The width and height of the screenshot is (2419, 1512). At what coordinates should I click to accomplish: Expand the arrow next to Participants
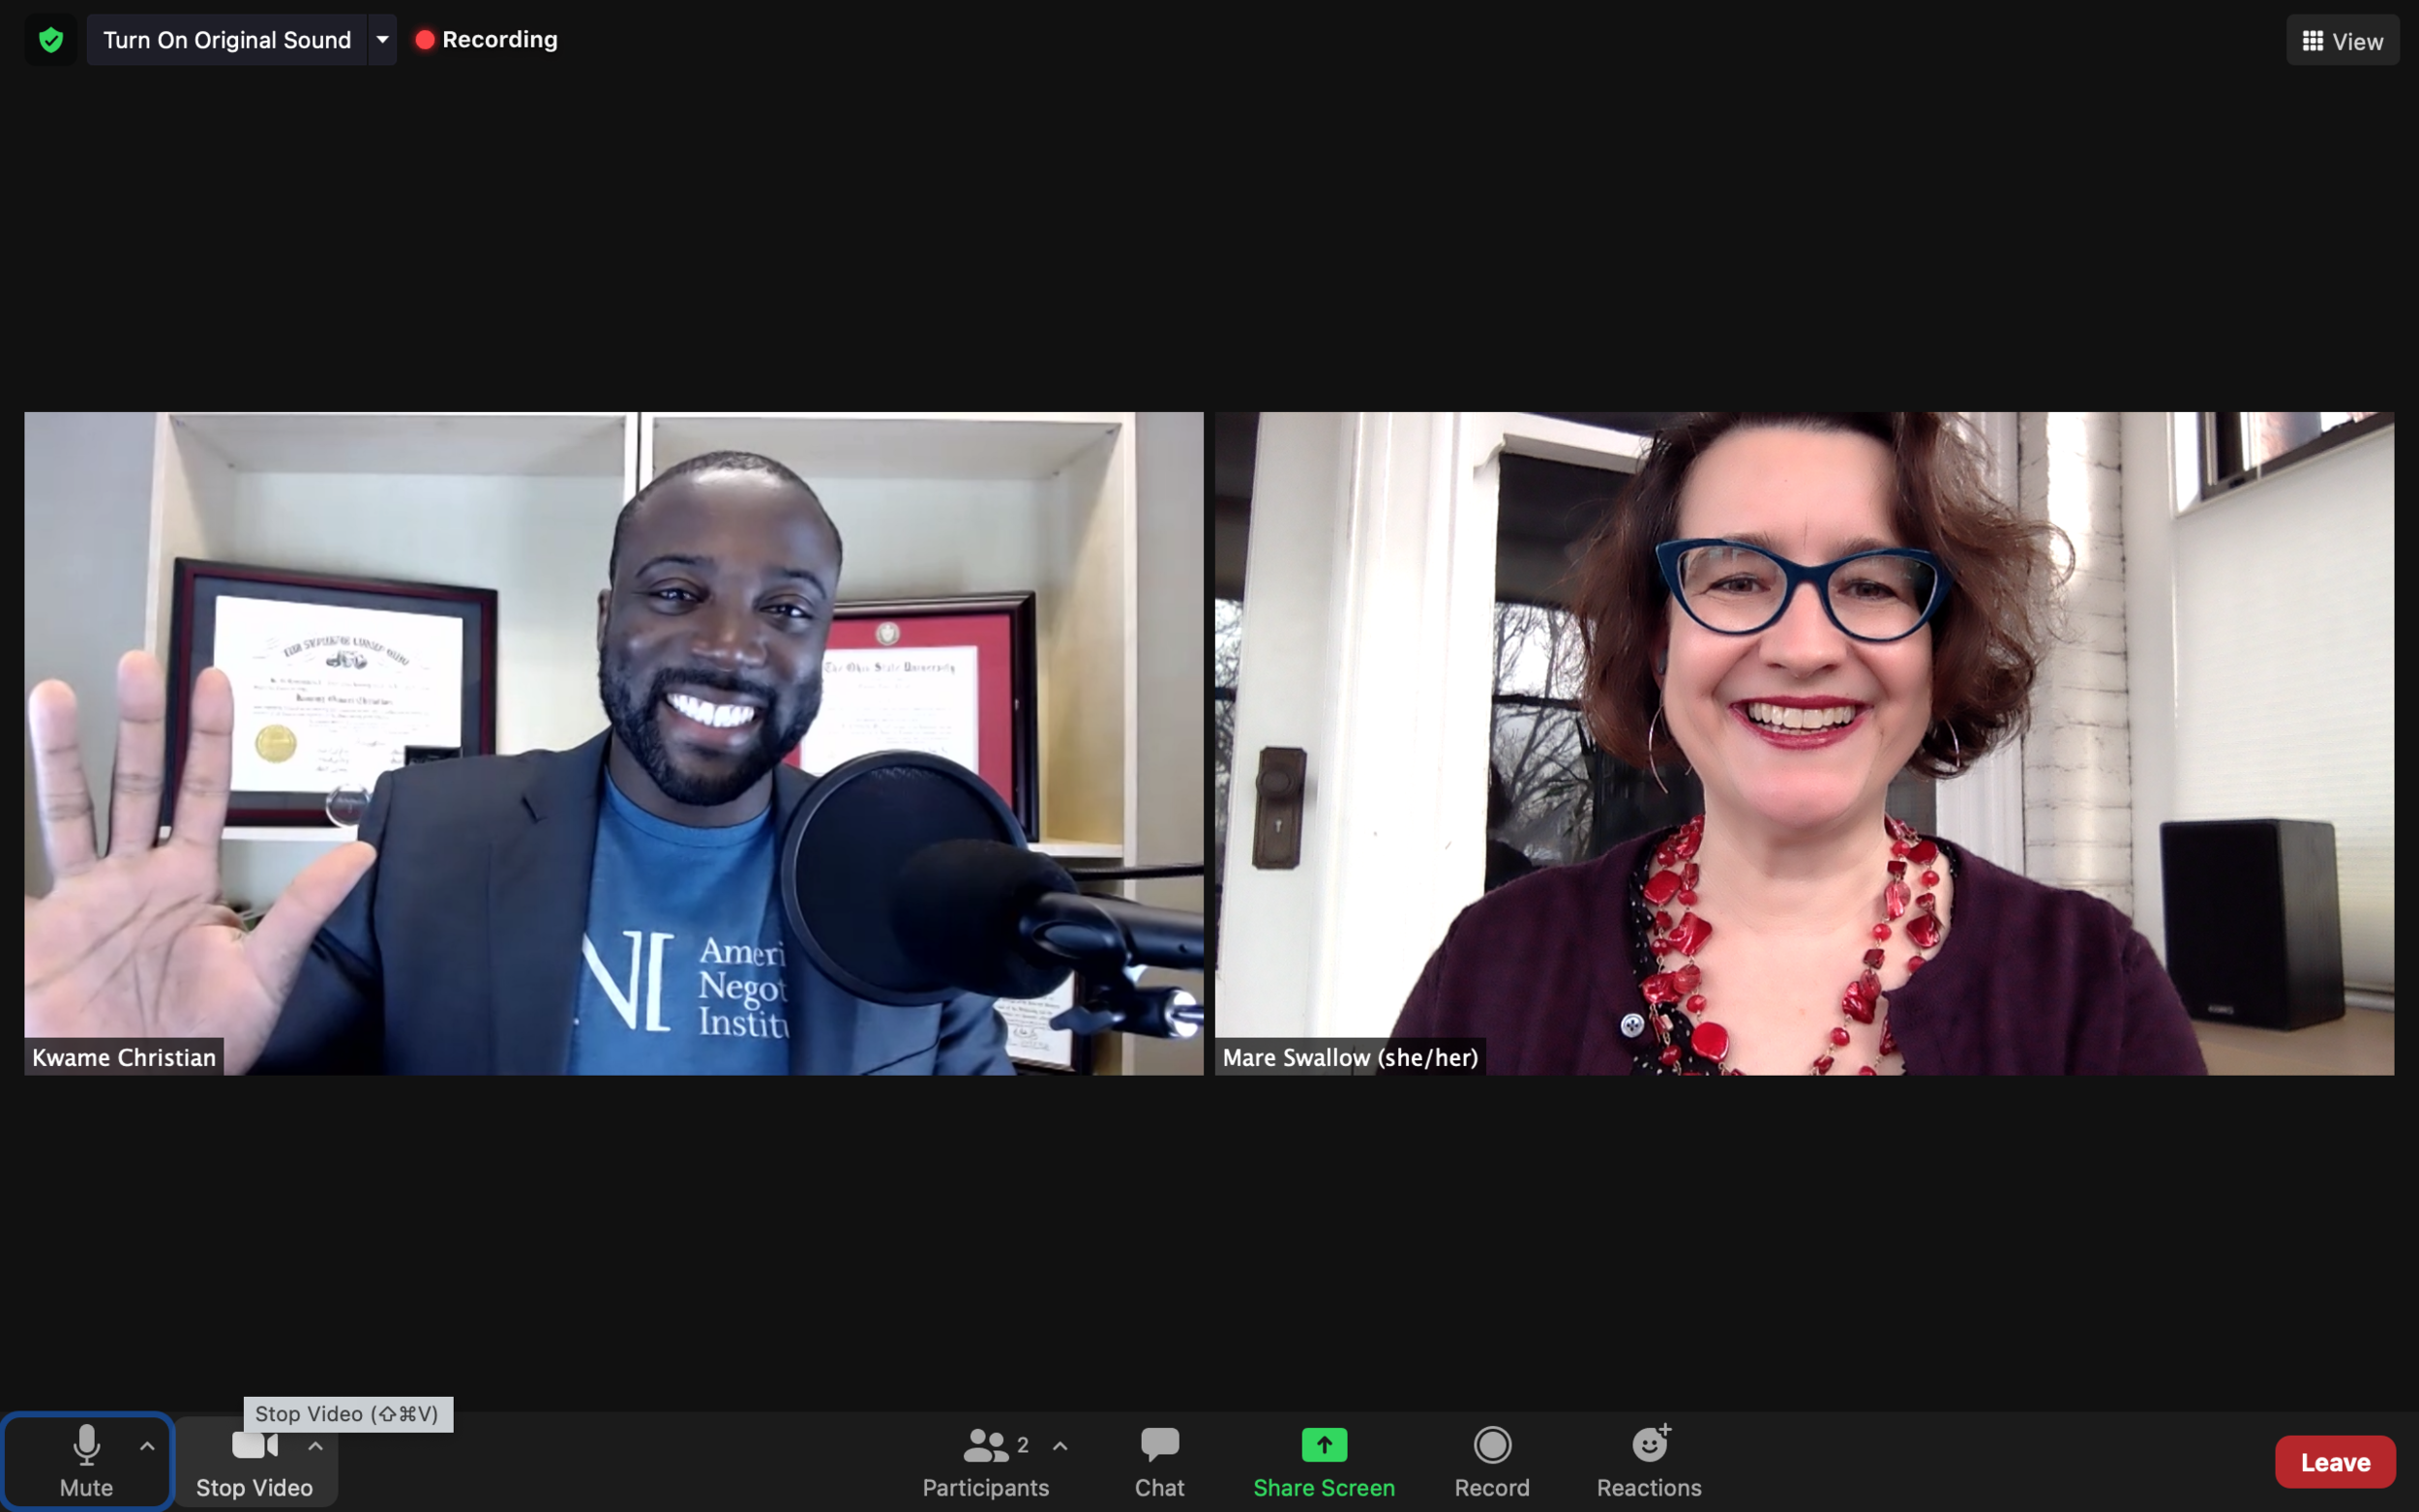click(x=1060, y=1446)
